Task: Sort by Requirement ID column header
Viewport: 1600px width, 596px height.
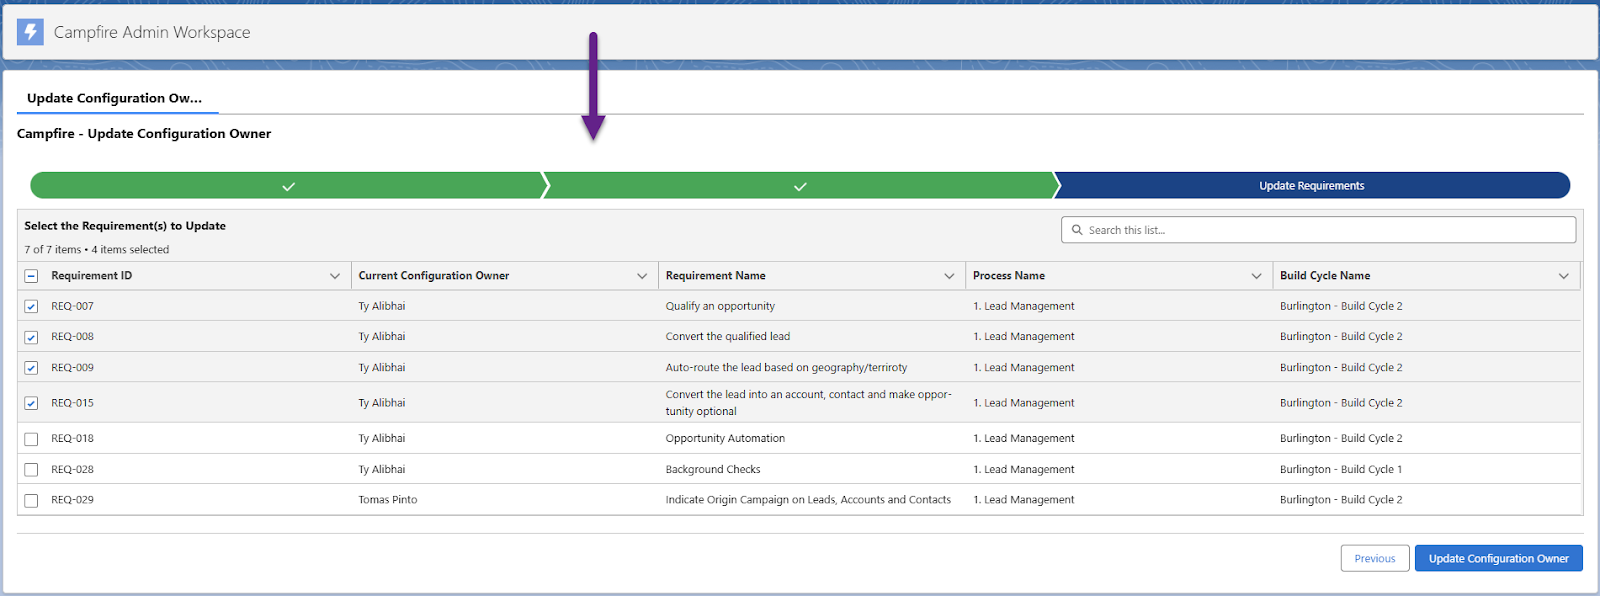Action: pyautogui.click(x=92, y=276)
